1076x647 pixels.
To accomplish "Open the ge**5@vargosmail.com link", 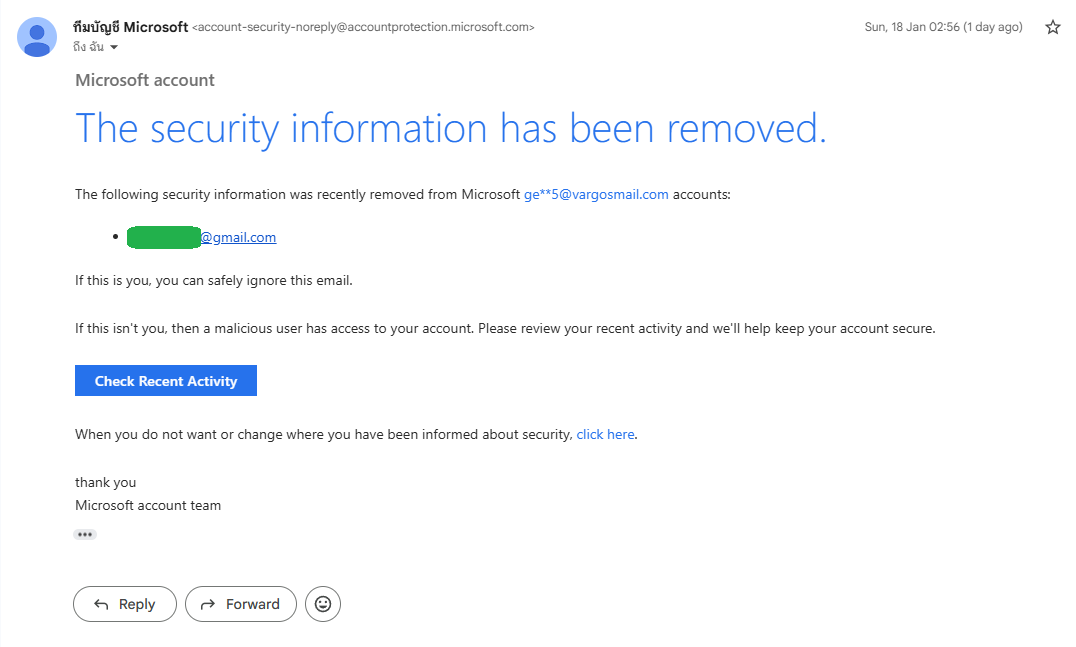I will tap(596, 194).
